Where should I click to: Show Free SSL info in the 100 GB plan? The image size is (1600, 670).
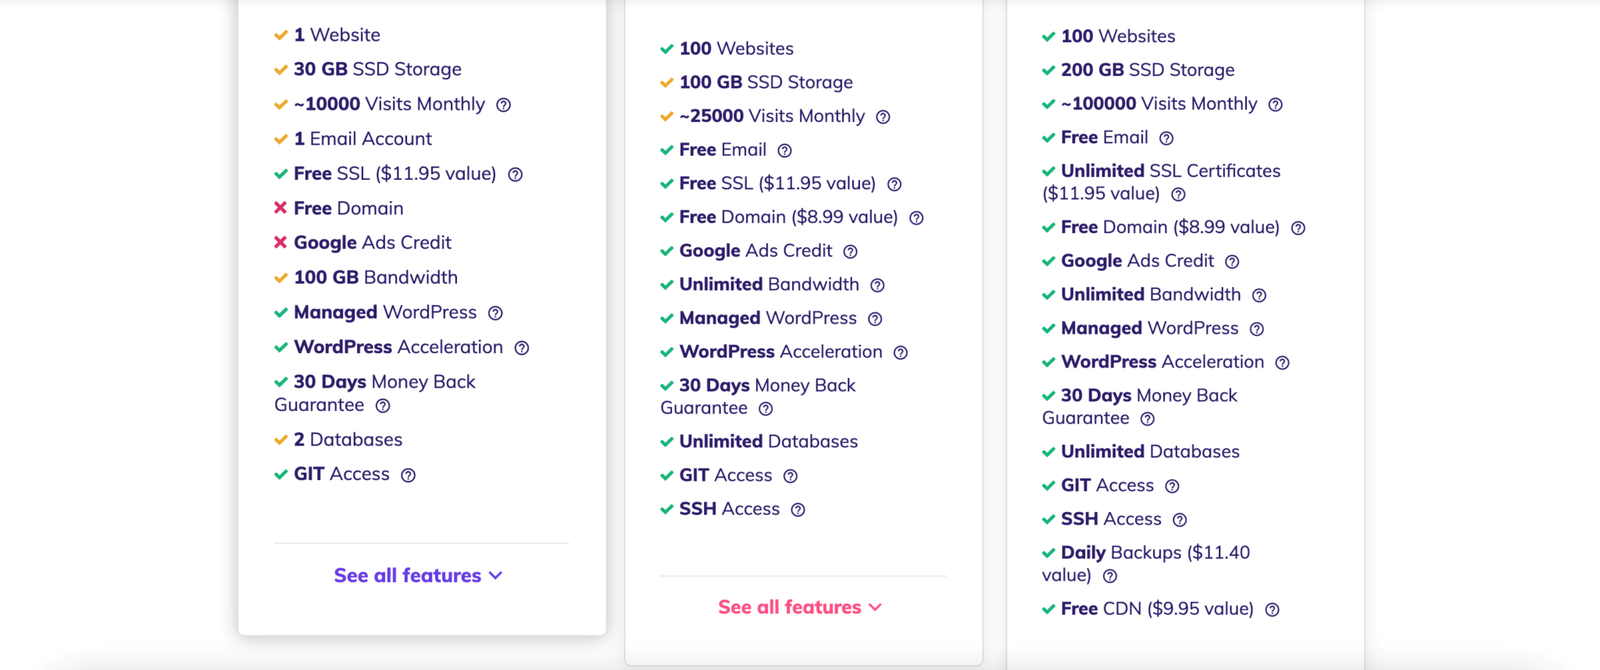point(894,184)
